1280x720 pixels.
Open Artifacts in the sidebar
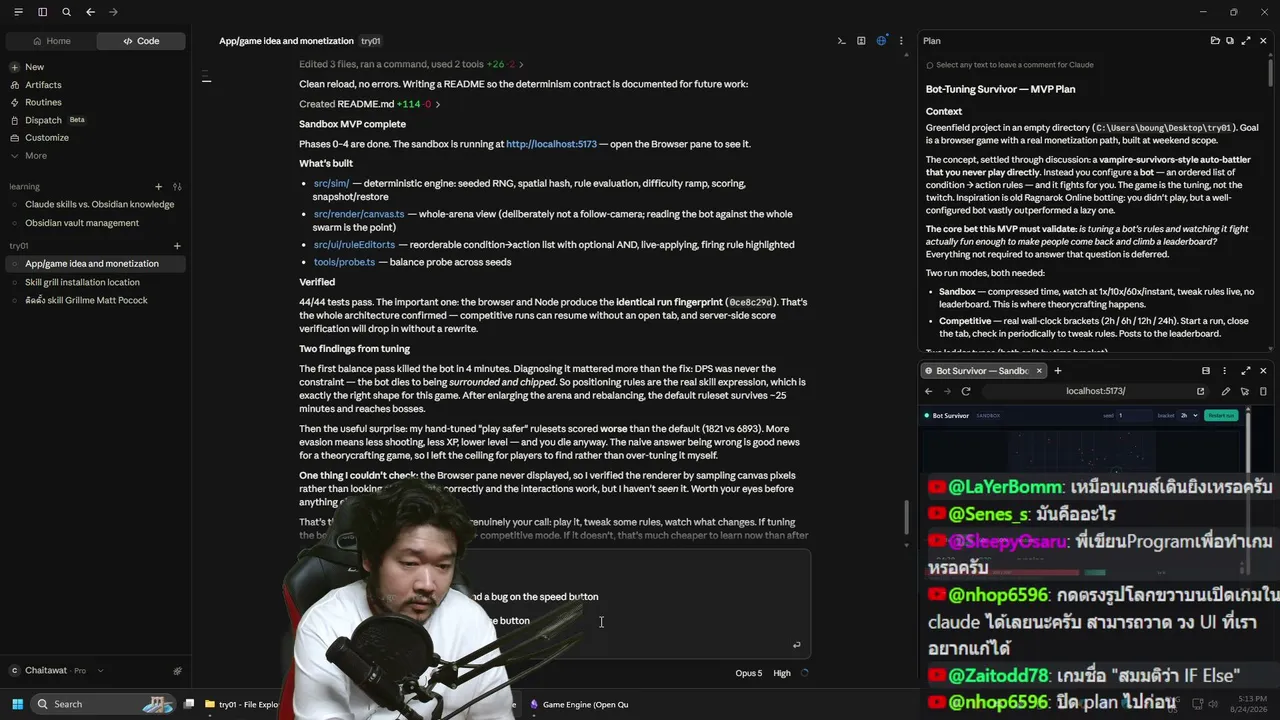click(x=43, y=85)
